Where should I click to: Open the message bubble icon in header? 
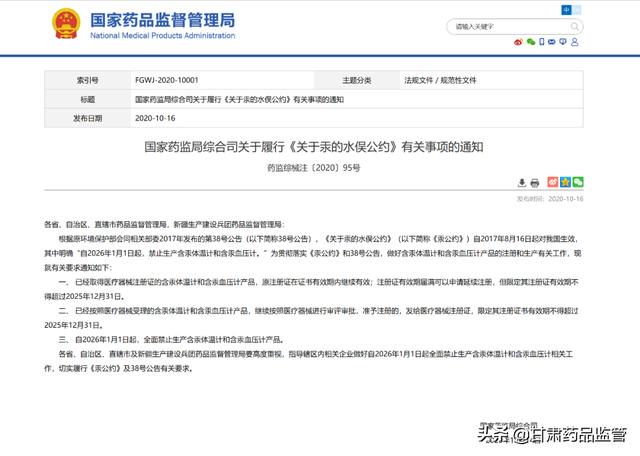[x=563, y=42]
